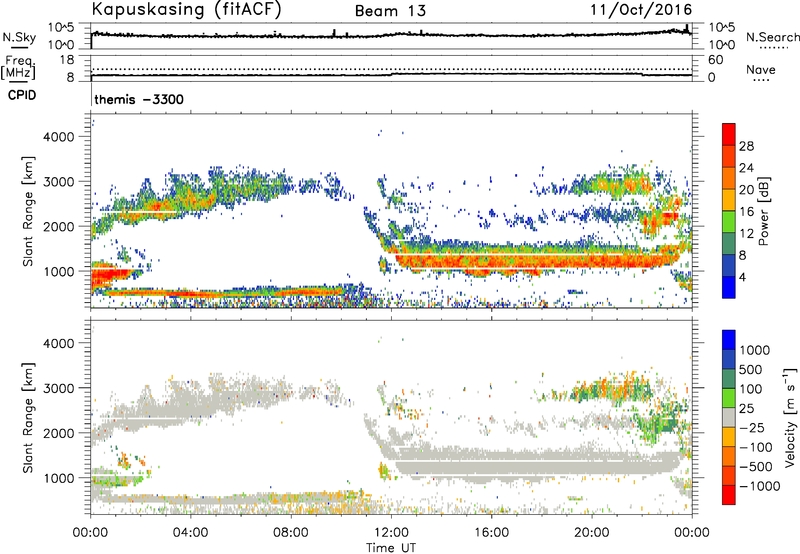Select the 08:00 time axis label
The width and height of the screenshot is (800, 554).
pos(290,533)
